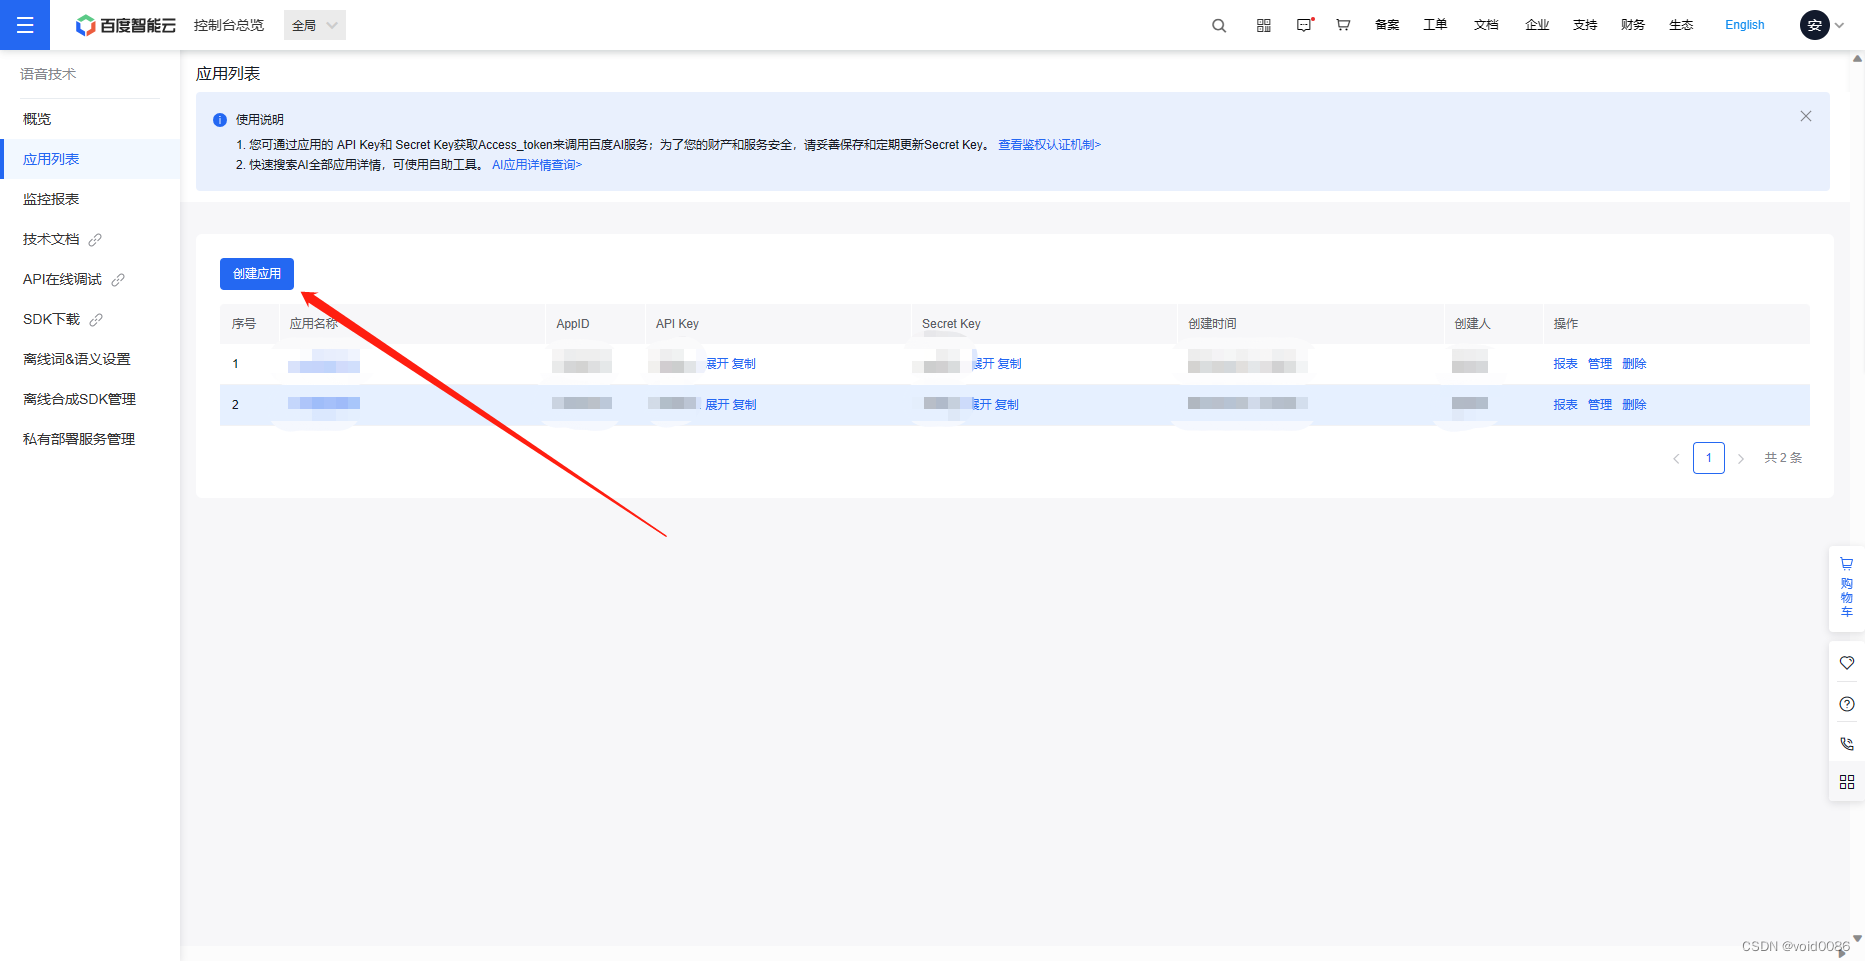Copy the Secret Key in row 2
The image size is (1865, 961).
tap(1007, 405)
